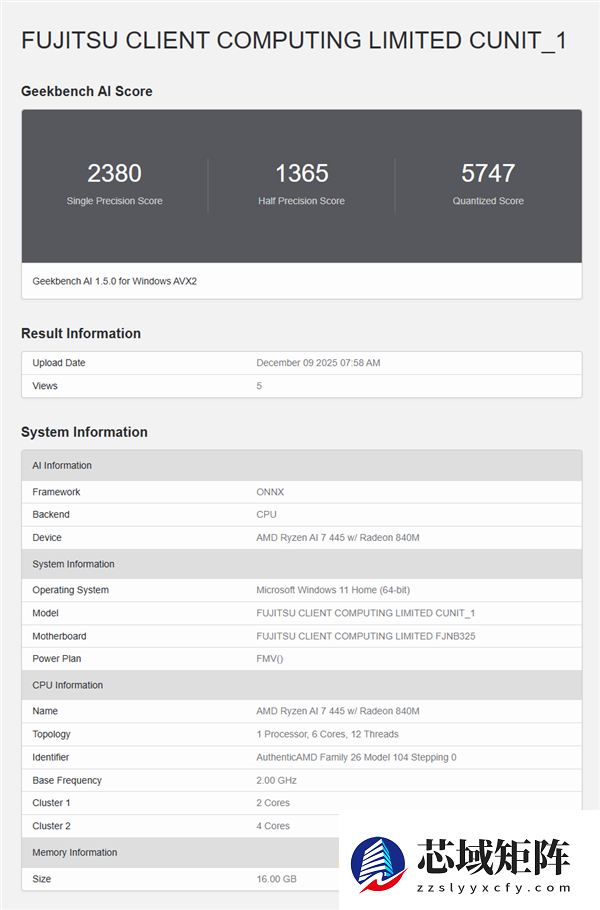This screenshot has height=910, width=600.
Task: Expand the Memory Information section
Action: coord(77,852)
